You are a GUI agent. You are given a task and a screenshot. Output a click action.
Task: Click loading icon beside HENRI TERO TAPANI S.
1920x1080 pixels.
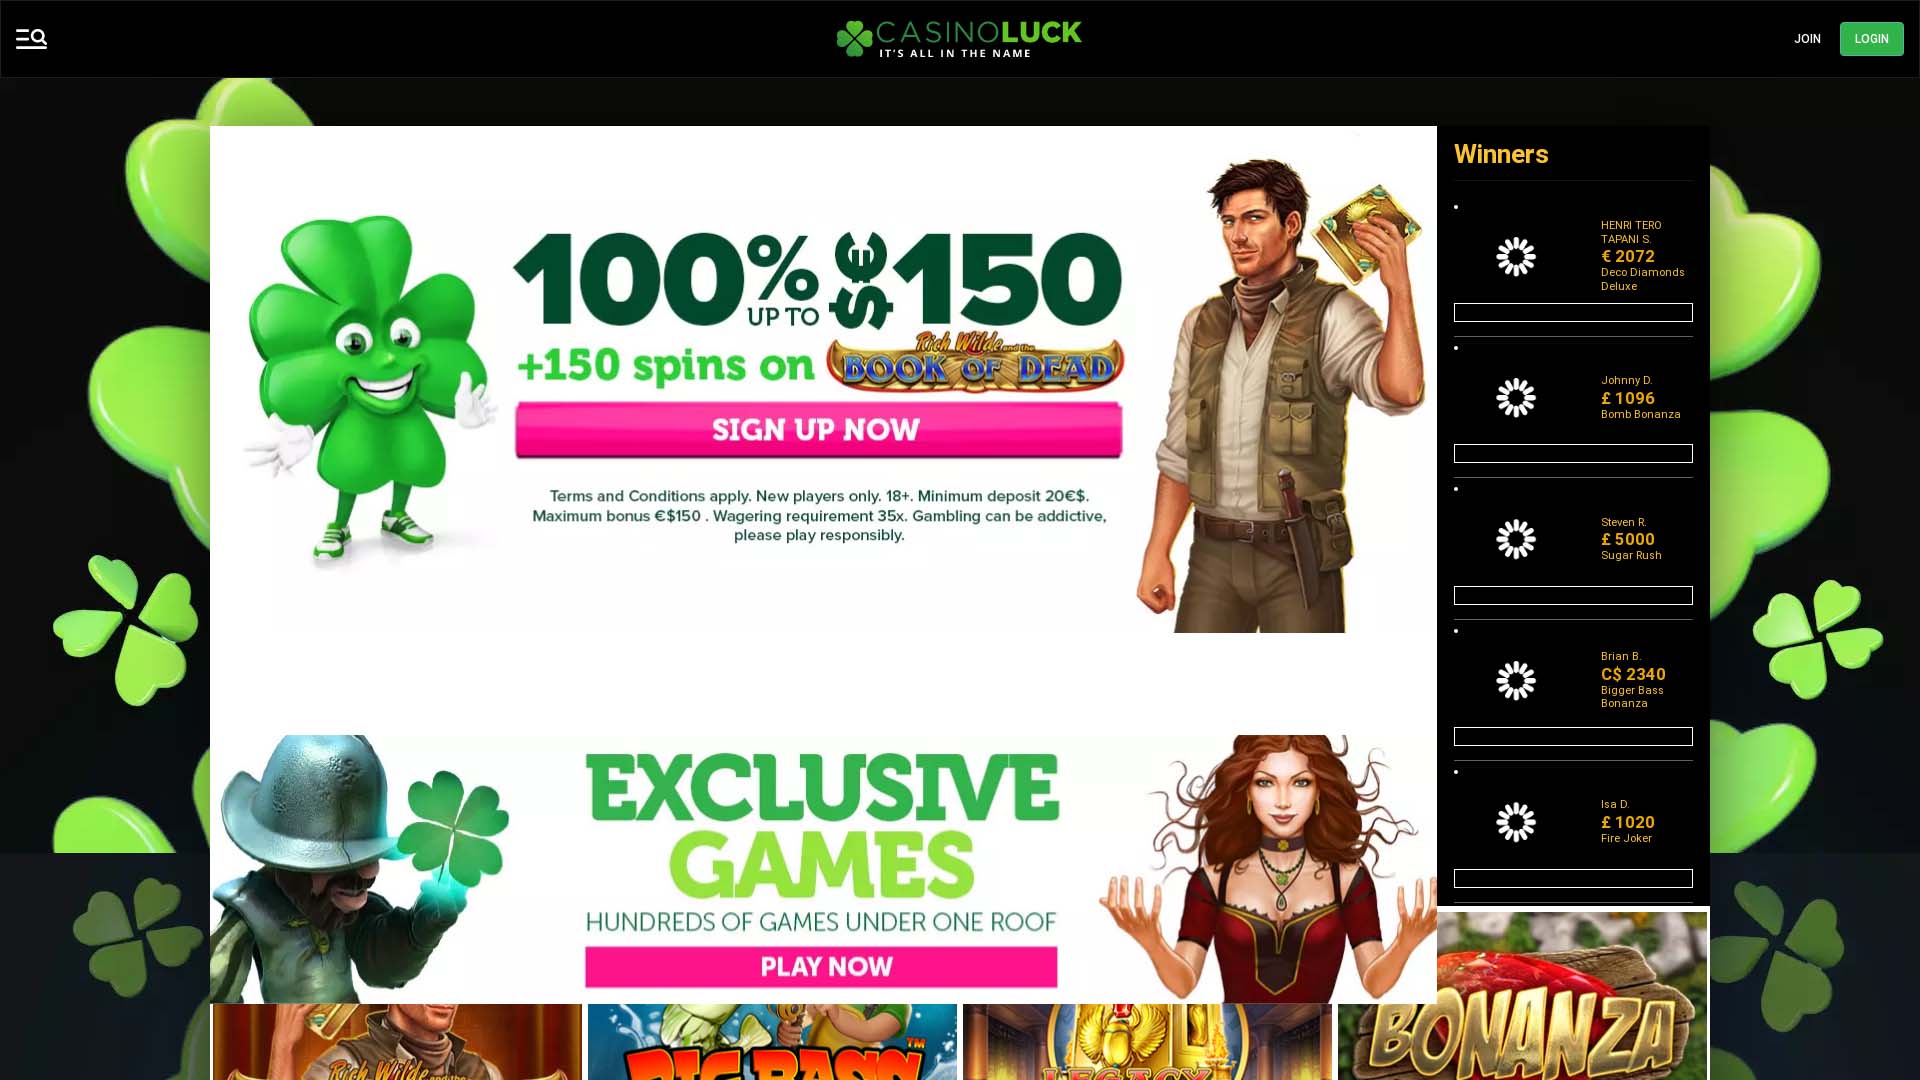(1515, 256)
